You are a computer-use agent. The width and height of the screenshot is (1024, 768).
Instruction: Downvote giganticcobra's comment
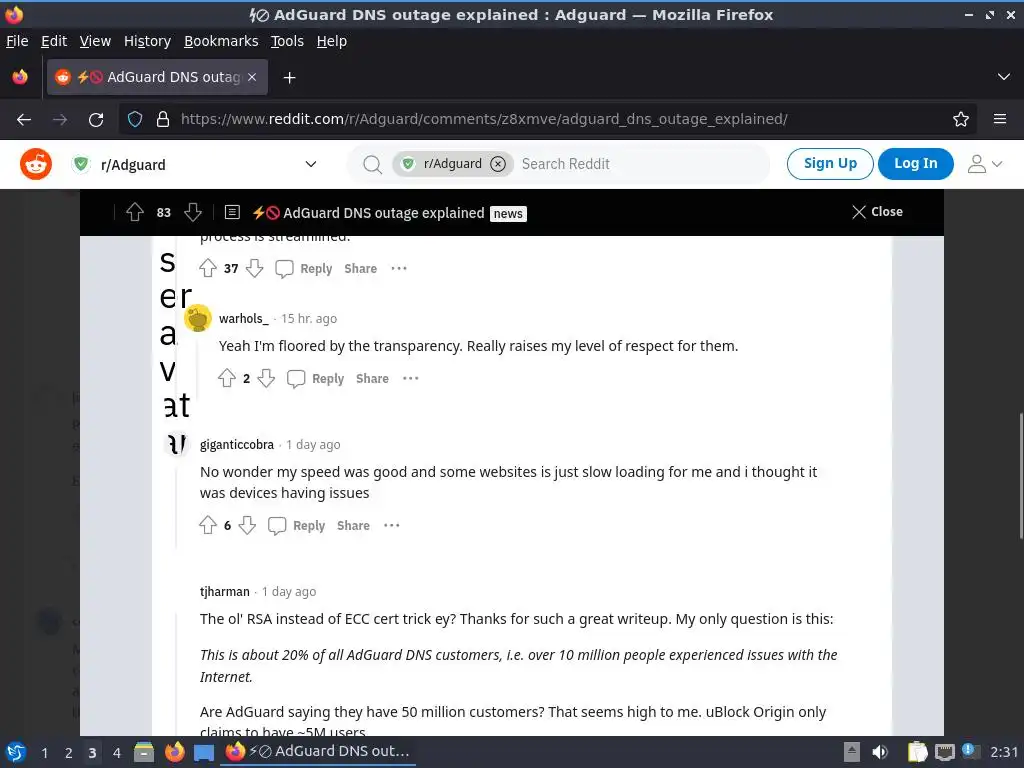pos(247,525)
